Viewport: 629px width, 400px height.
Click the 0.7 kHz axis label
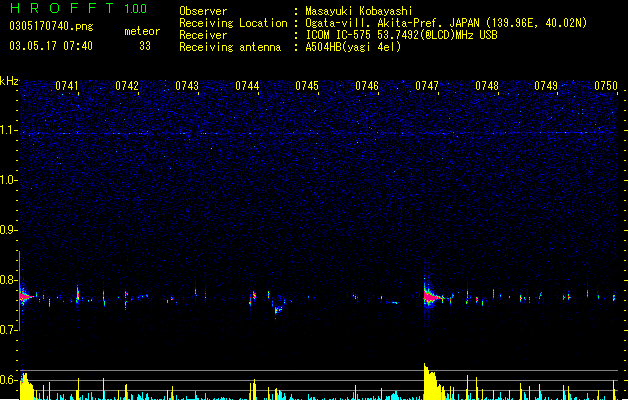(9, 330)
